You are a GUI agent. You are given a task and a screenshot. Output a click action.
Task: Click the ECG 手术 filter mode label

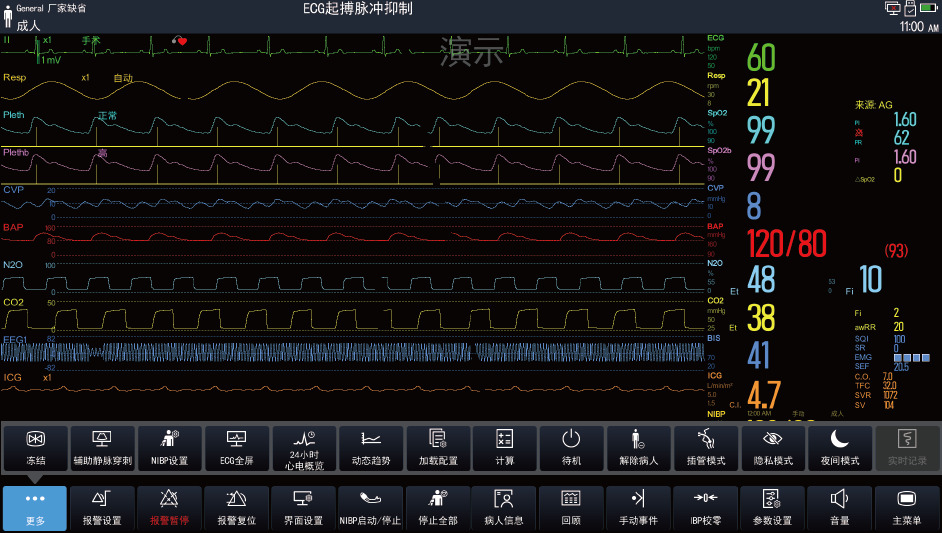(x=91, y=40)
